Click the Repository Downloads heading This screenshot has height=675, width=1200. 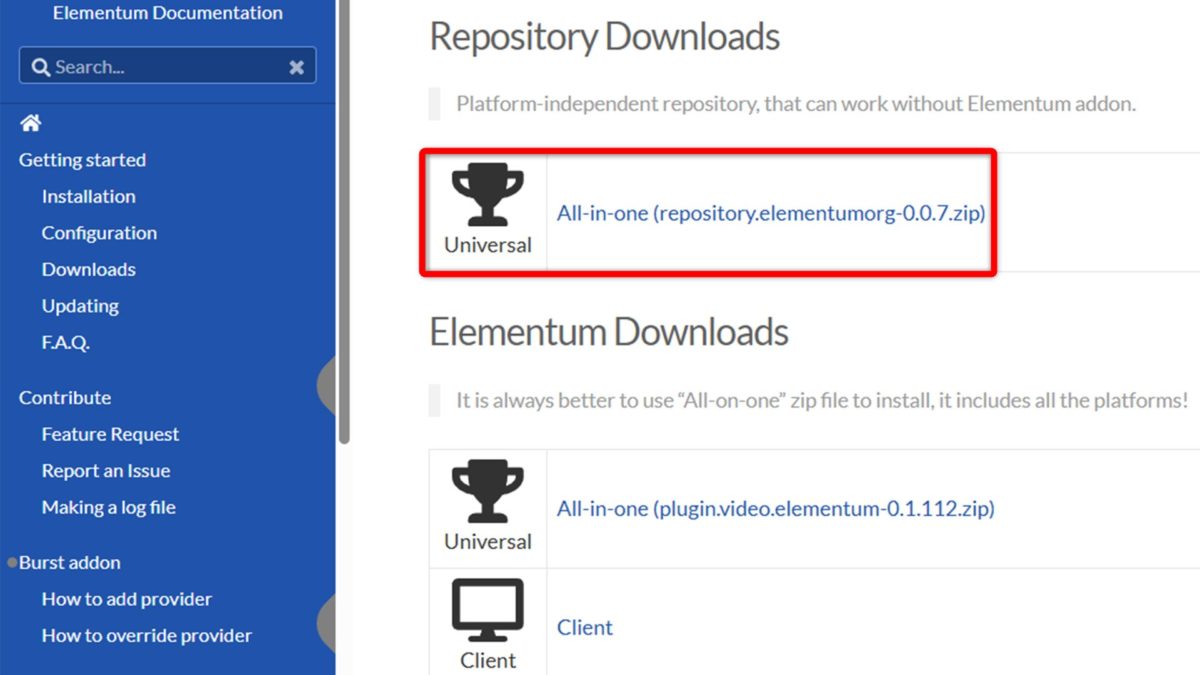pos(605,37)
